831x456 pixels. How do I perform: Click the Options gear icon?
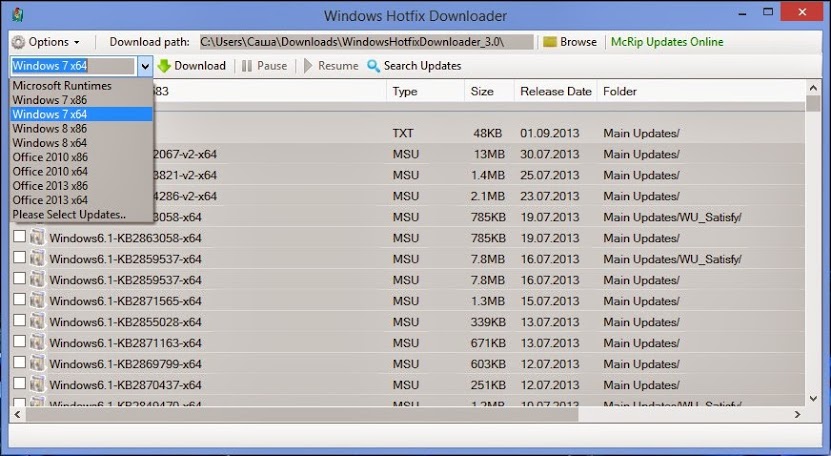(18, 42)
